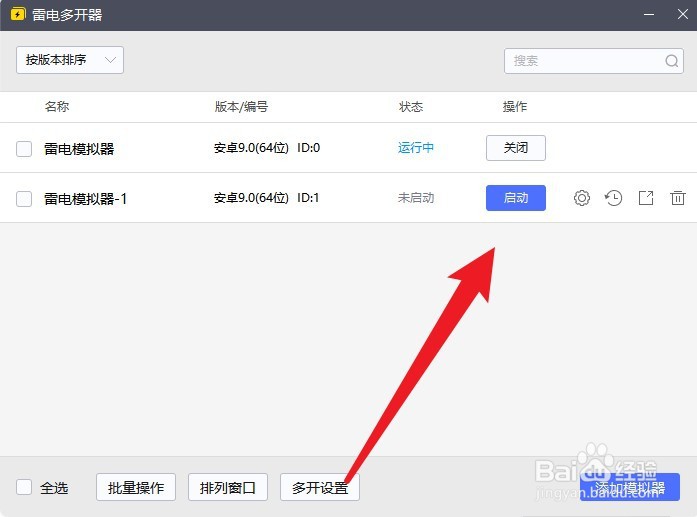The height and width of the screenshot is (517, 697).
Task: Click 安卓9.0(64位) ID:1 version text
Action: tap(266, 198)
